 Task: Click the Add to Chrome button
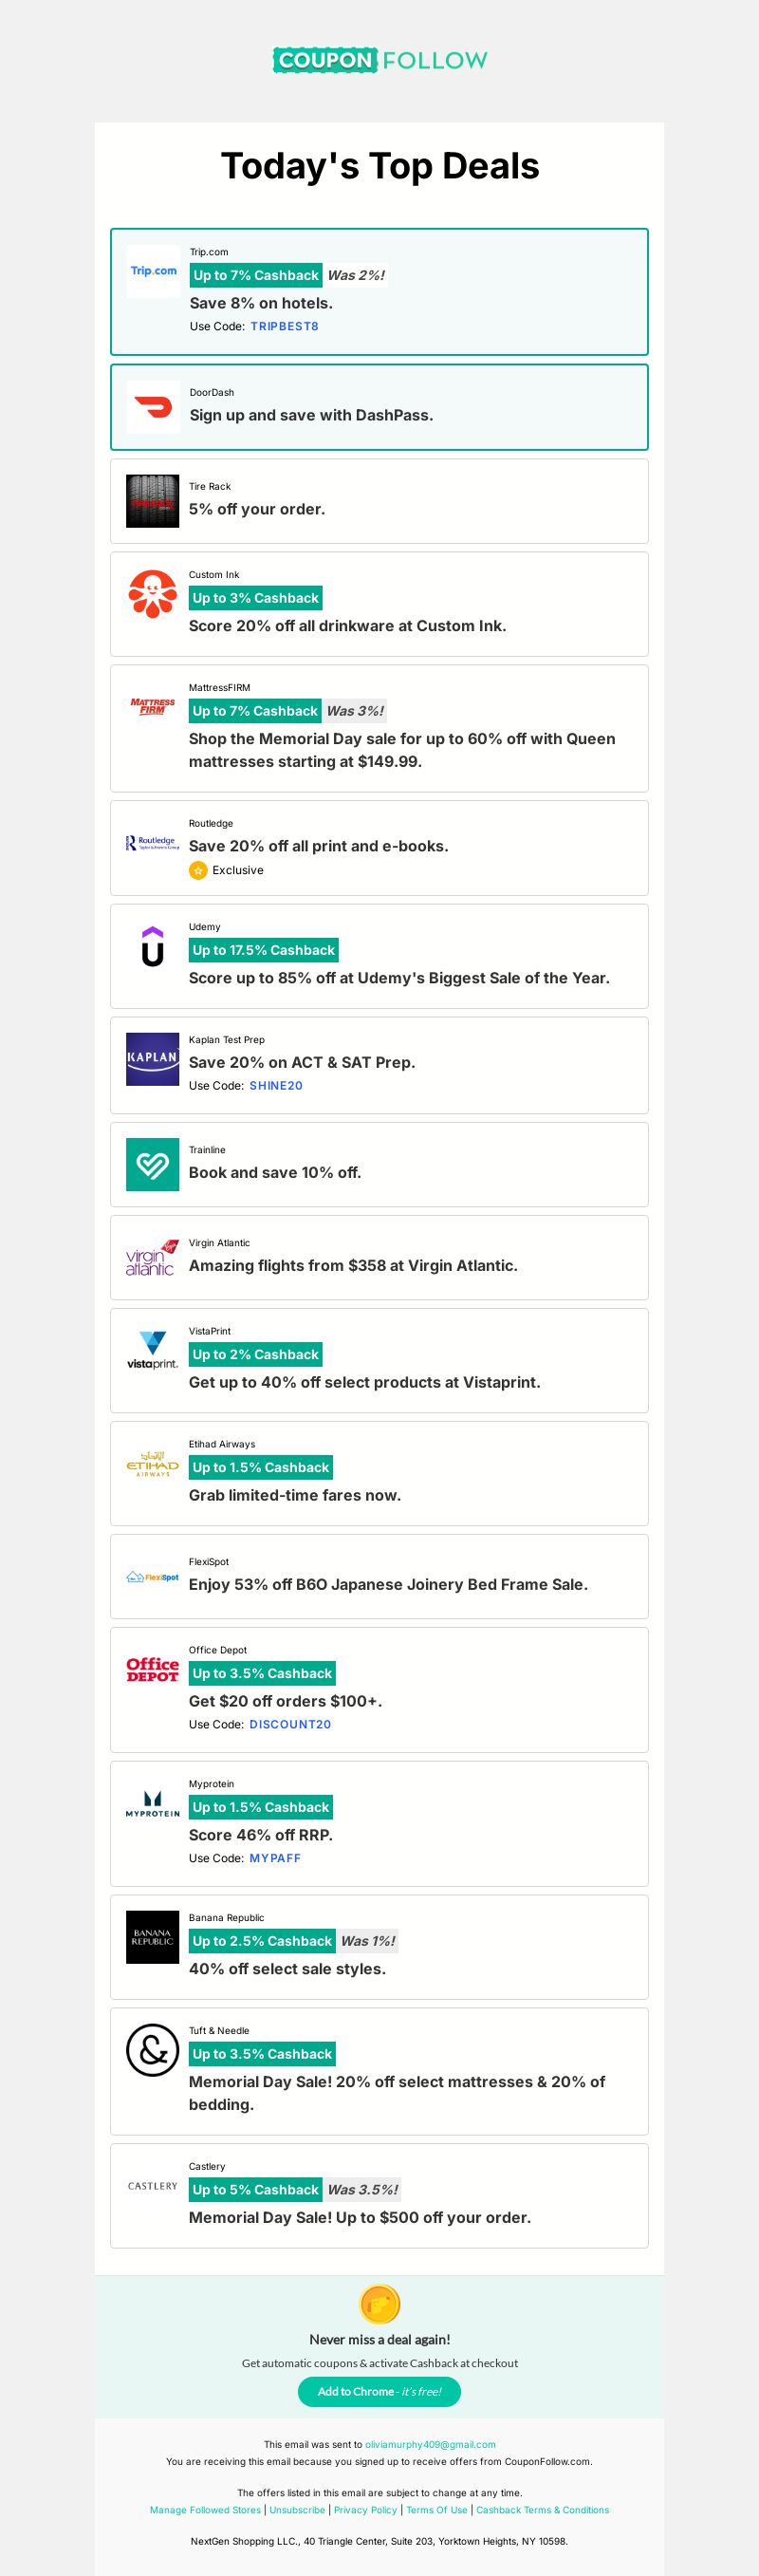point(379,2391)
